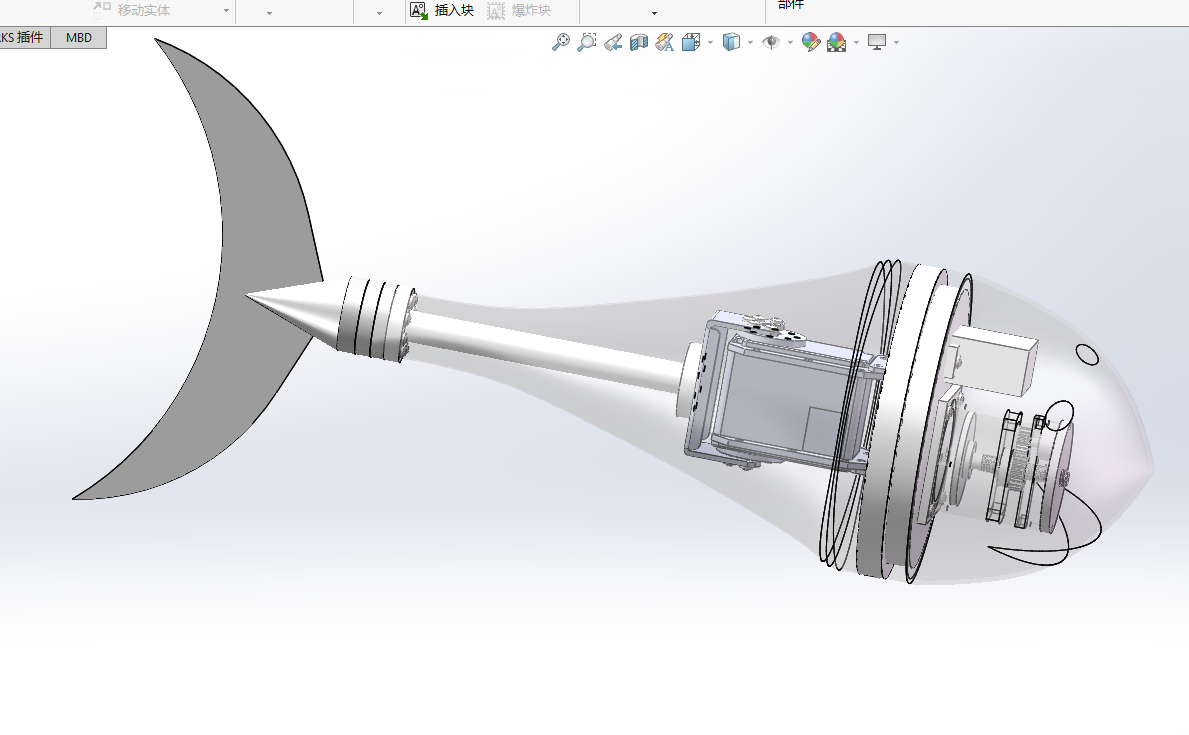Open Dynamic Annotation Views tool
This screenshot has width=1189, height=735.
click(664, 42)
